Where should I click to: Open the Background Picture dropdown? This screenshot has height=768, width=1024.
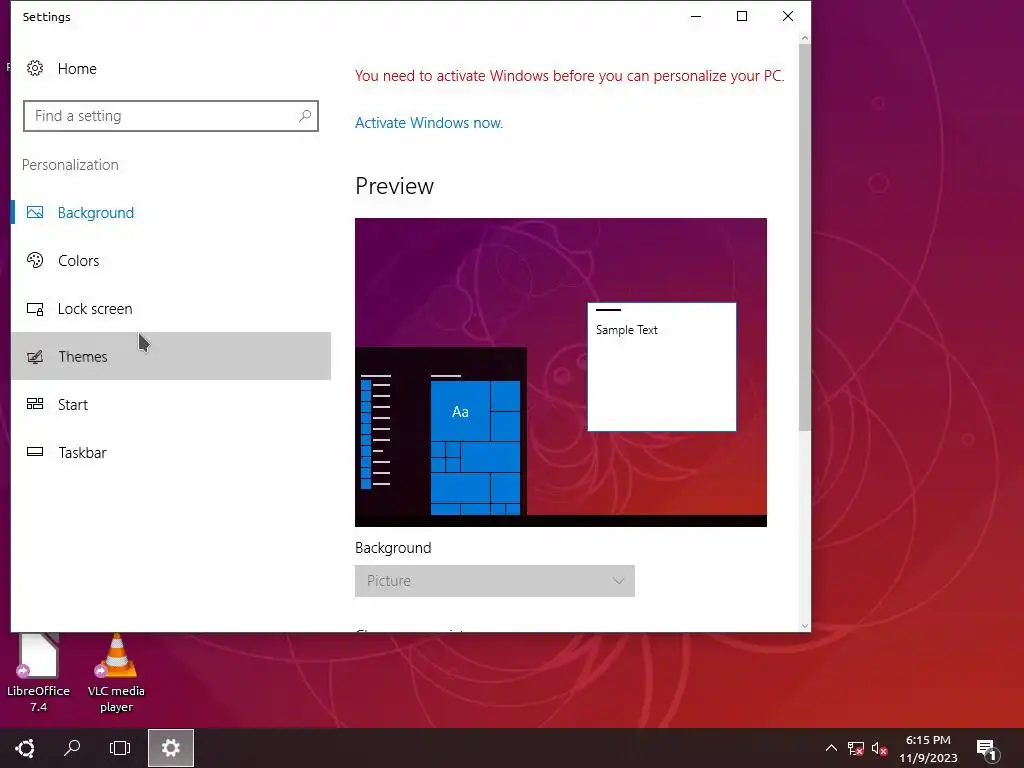tap(494, 581)
